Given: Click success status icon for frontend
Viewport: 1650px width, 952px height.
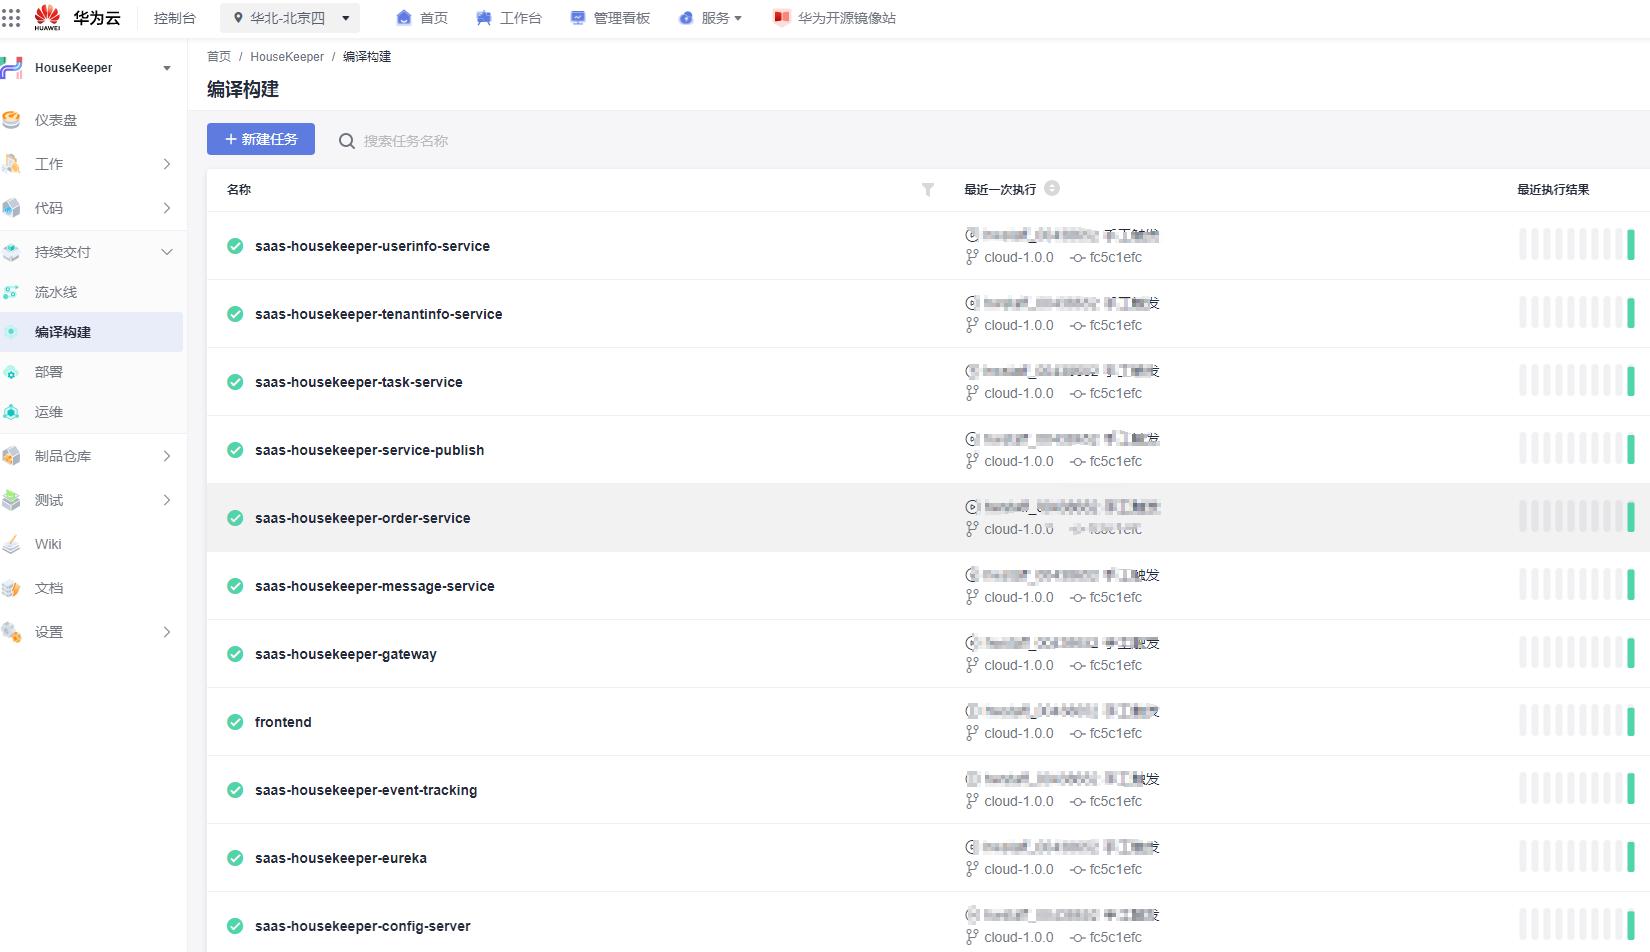Looking at the screenshot, I should coord(235,722).
